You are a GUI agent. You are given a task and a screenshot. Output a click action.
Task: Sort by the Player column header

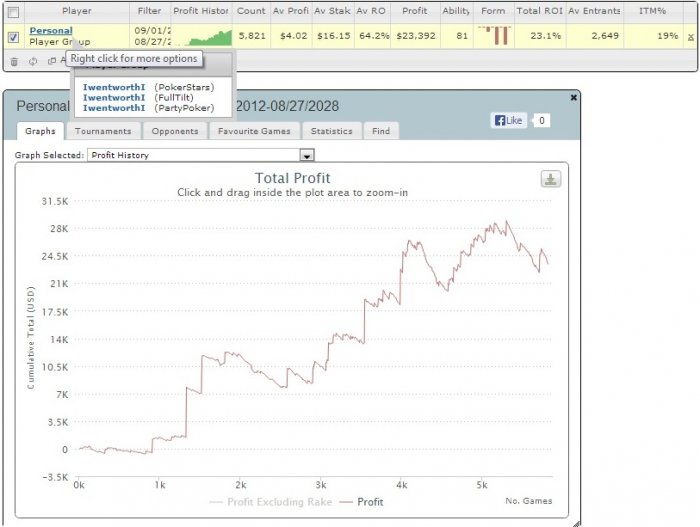coord(77,11)
